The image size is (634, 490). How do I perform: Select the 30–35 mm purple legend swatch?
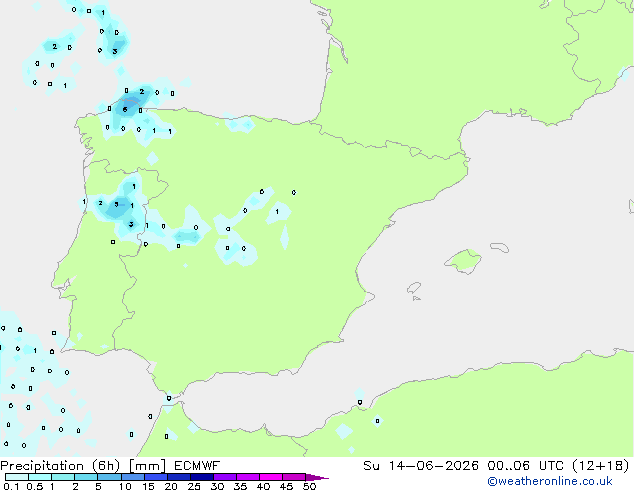pos(225,477)
